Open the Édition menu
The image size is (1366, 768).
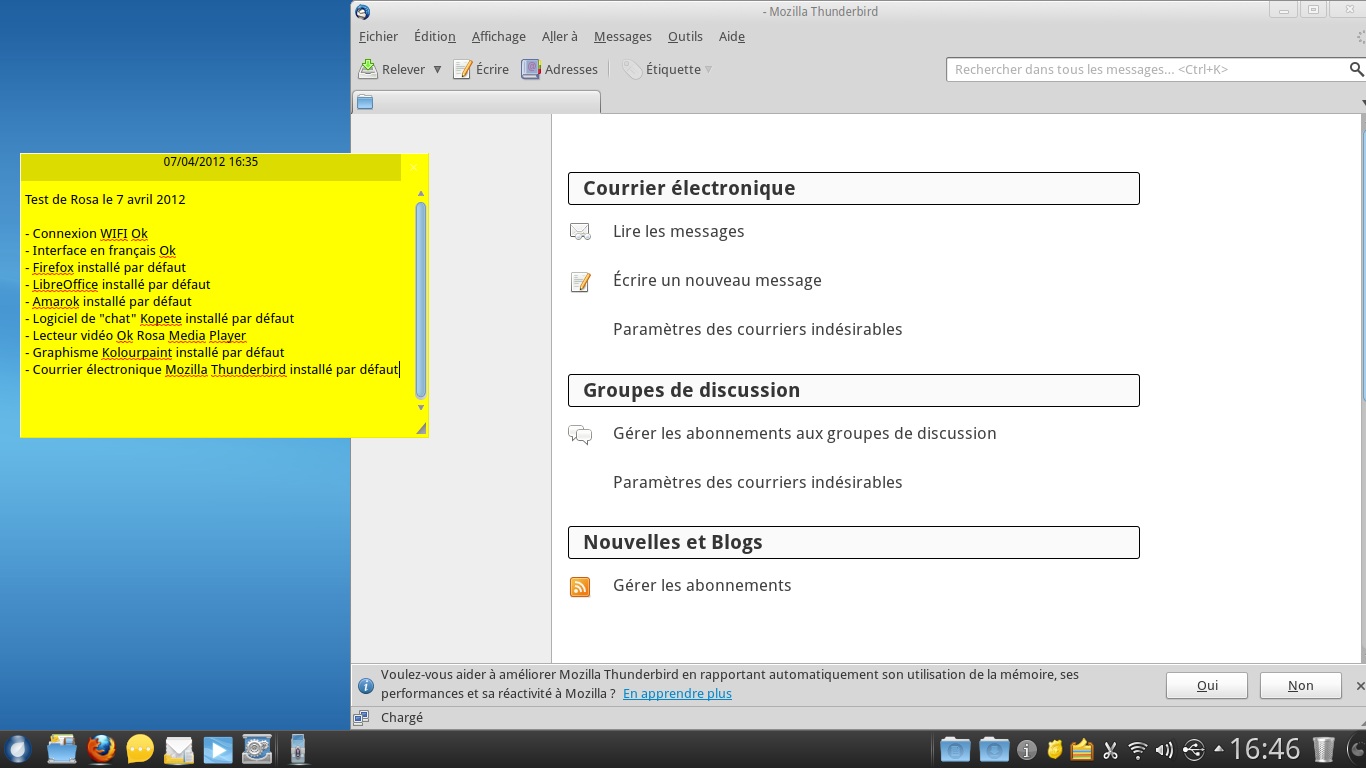pos(435,36)
